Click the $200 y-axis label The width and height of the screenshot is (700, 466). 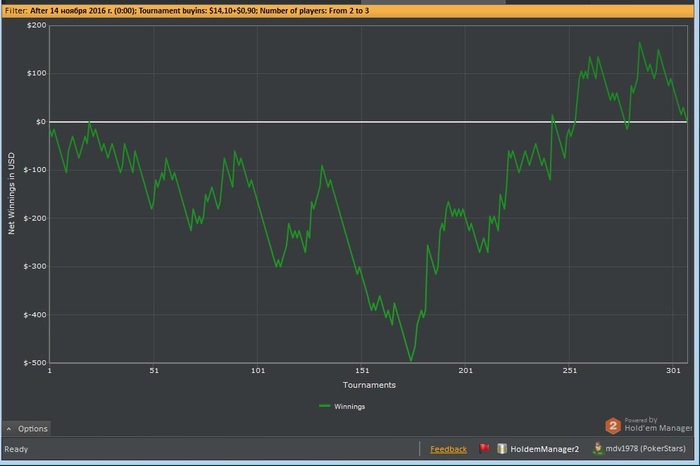pos(37,25)
